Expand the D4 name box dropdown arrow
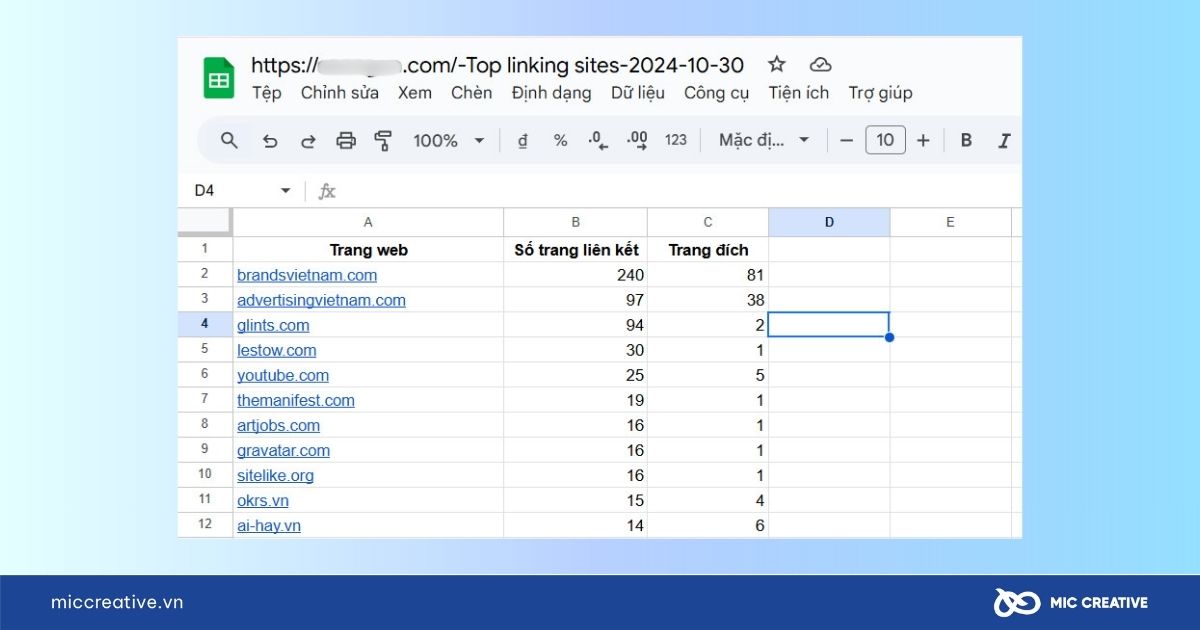The height and width of the screenshot is (630, 1200). [286, 191]
